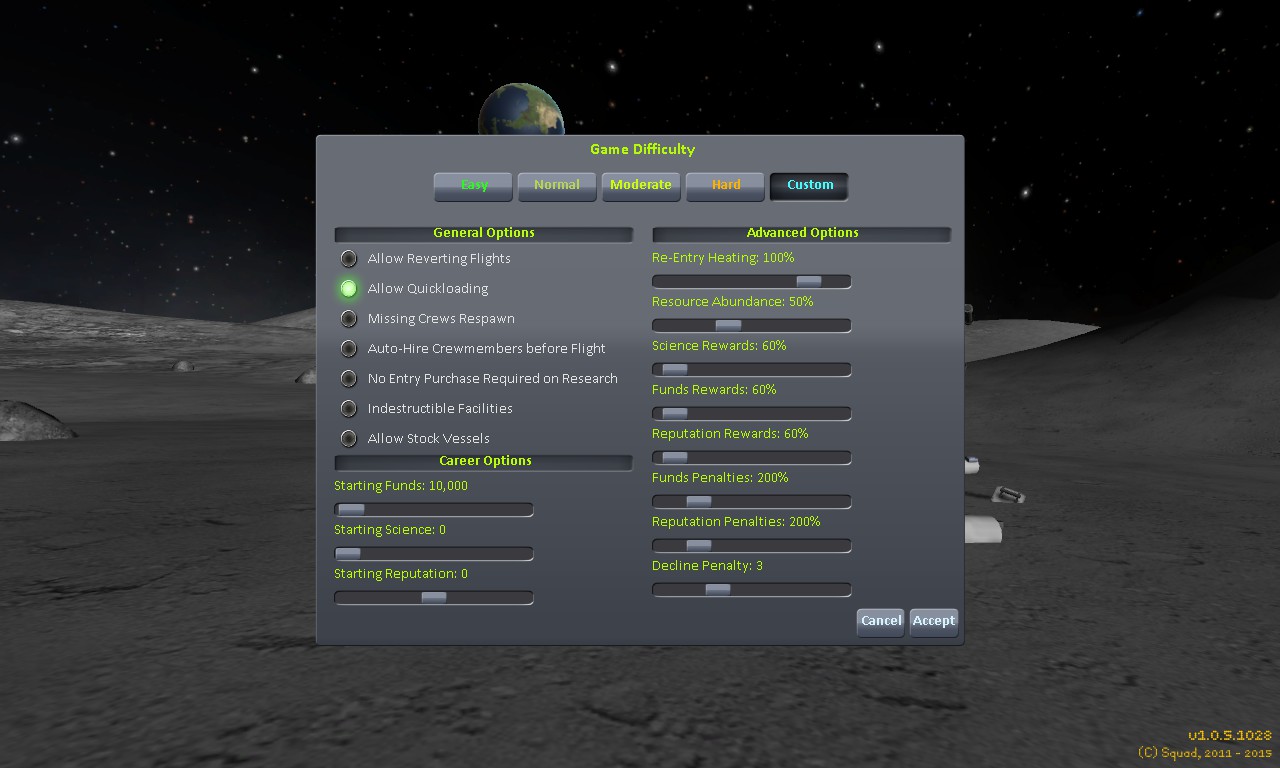Select the Moderate difficulty preset
Screen dimensions: 1280x768
[641, 186]
